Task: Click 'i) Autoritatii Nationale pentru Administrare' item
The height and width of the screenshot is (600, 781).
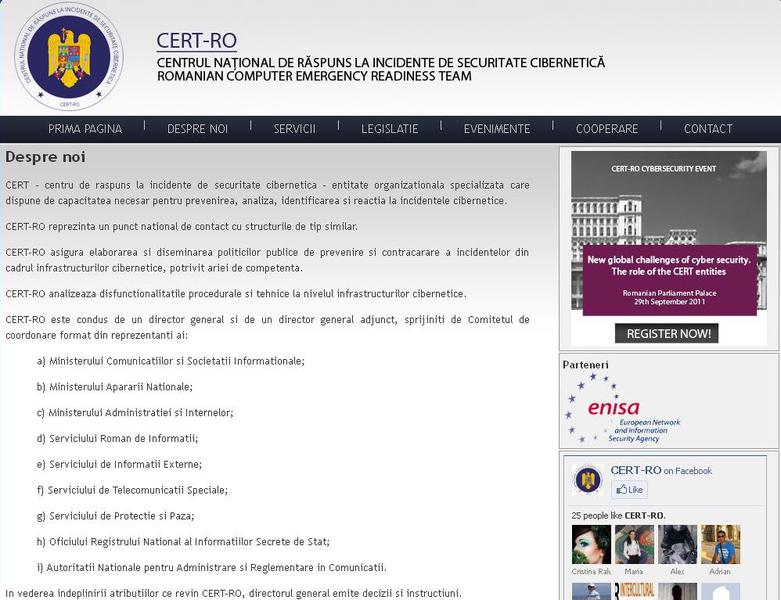Action: tap(211, 568)
